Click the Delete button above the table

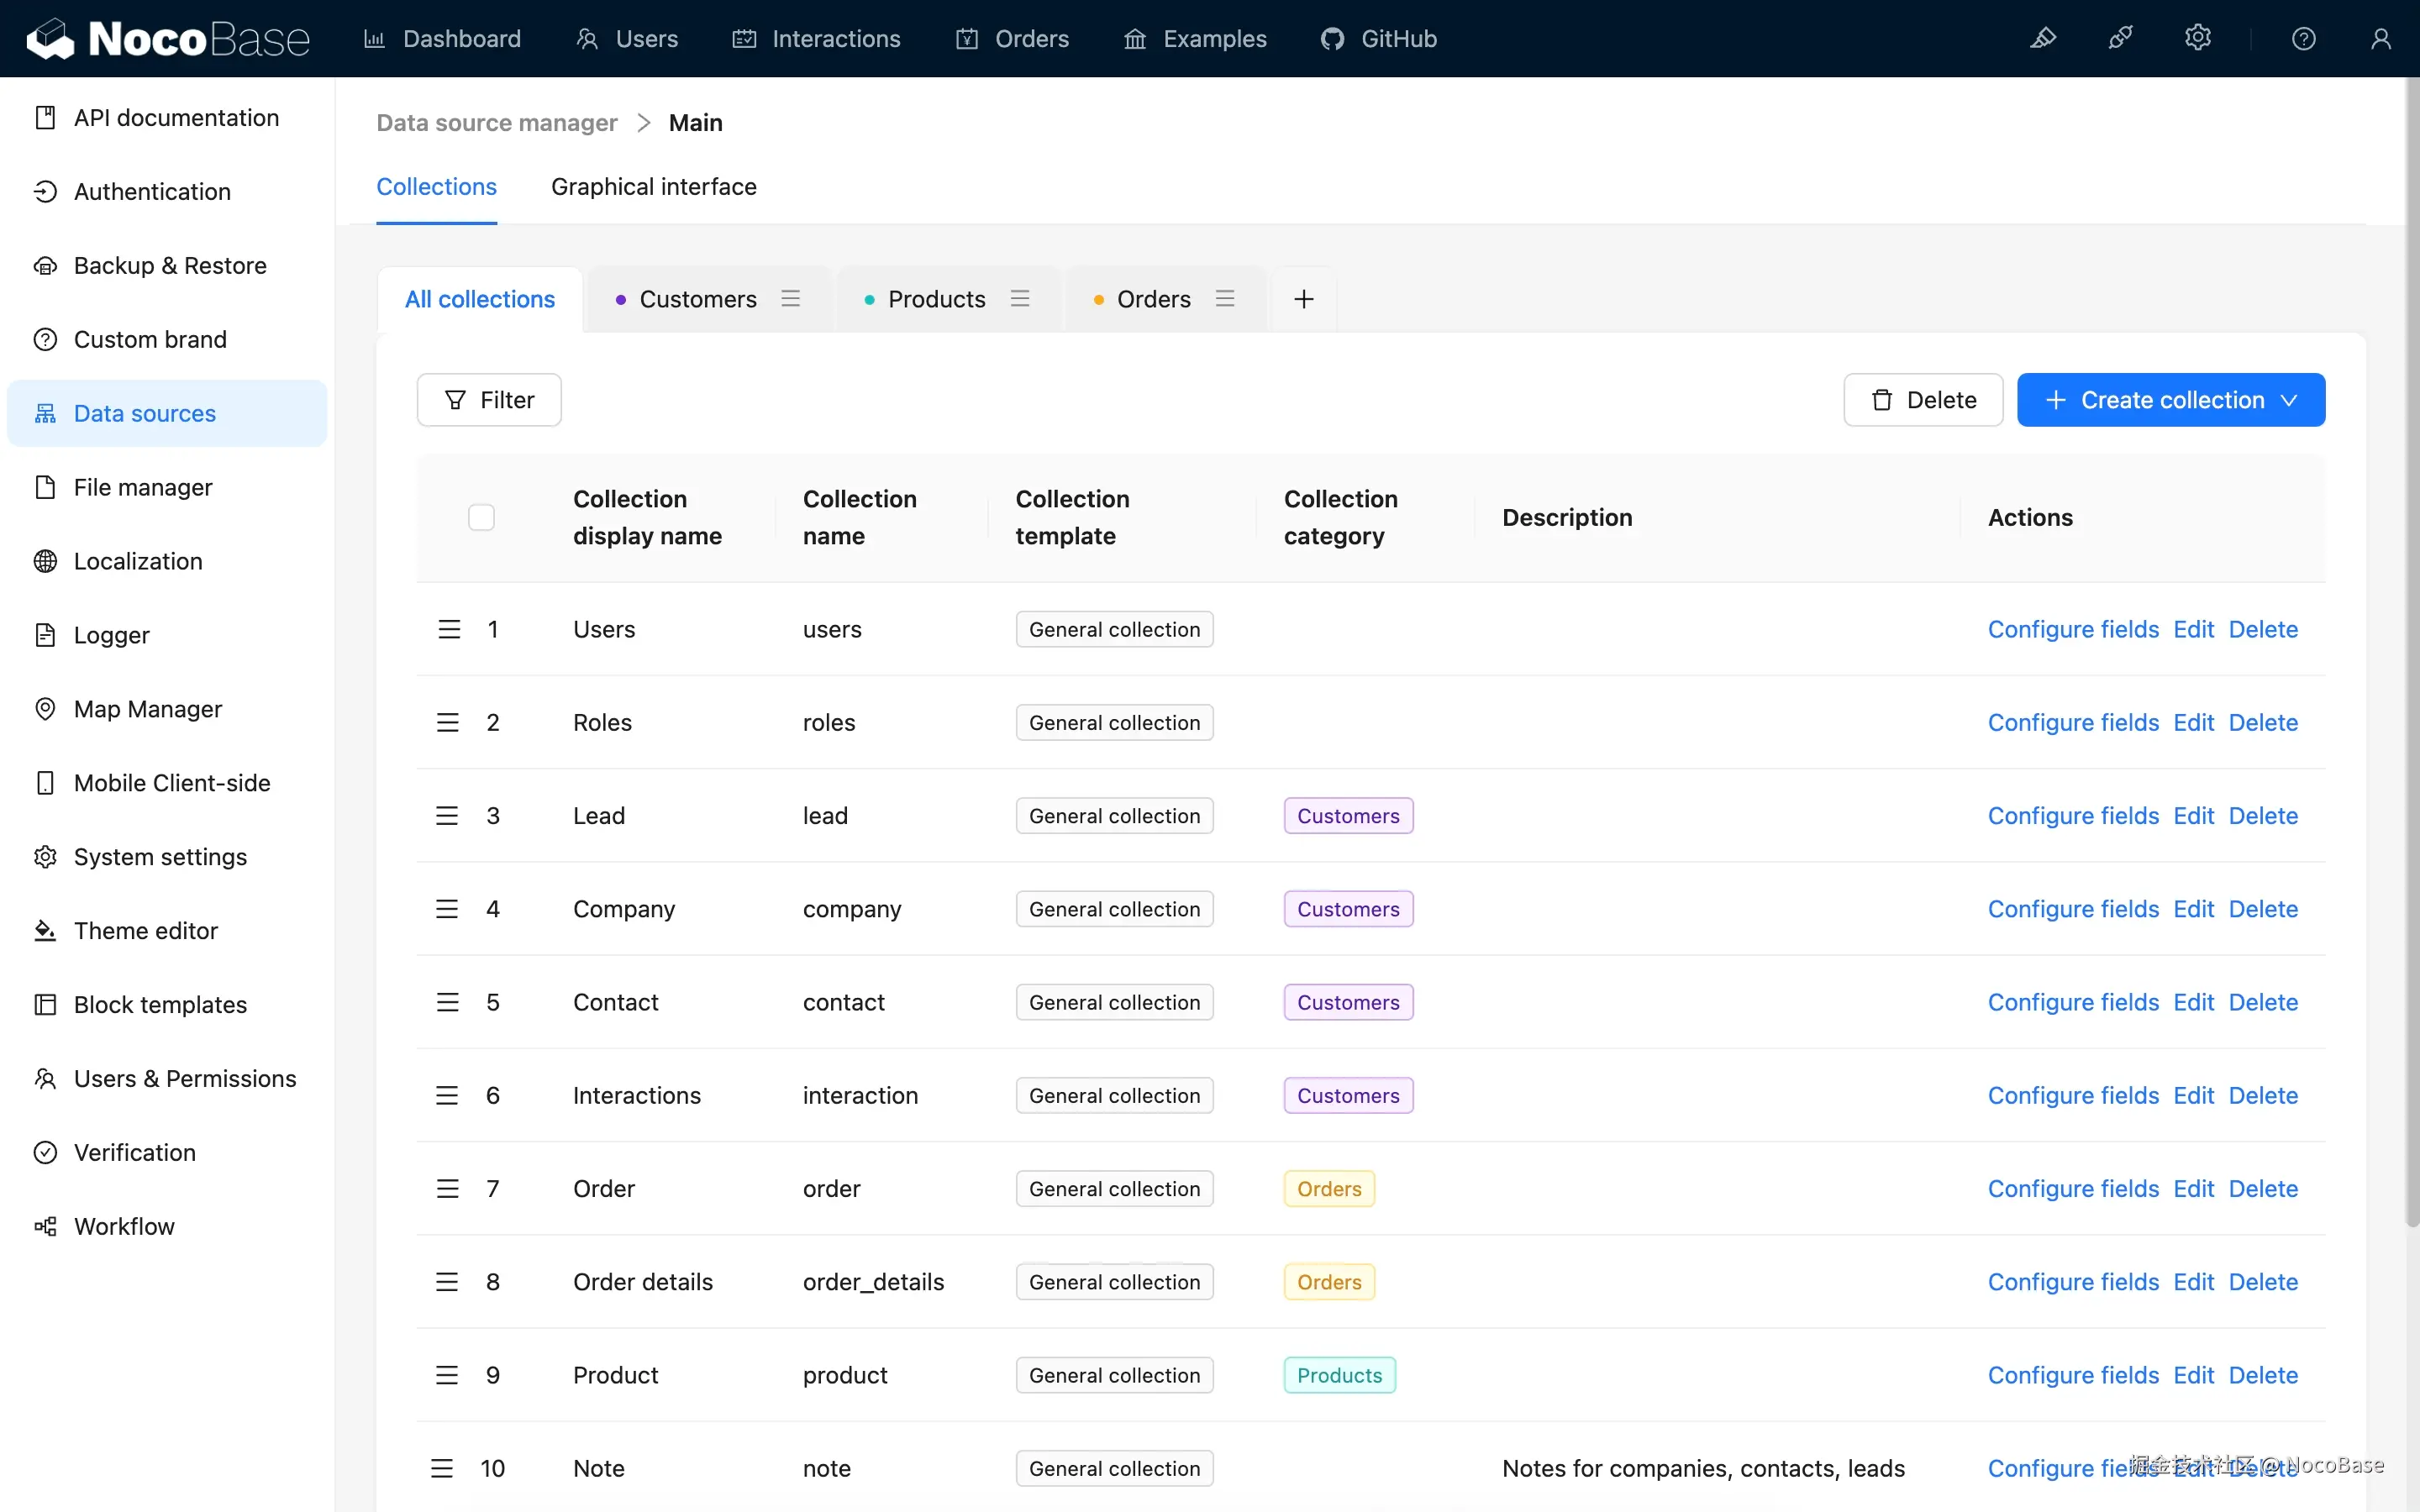(1923, 399)
